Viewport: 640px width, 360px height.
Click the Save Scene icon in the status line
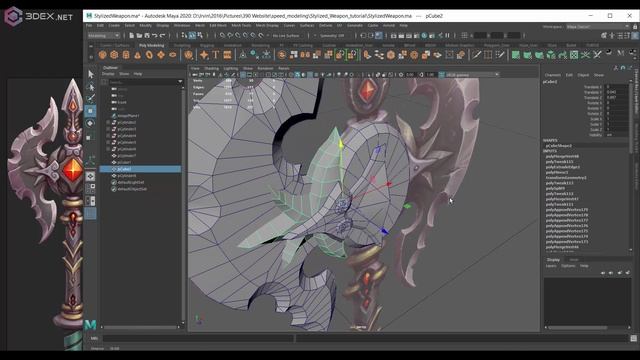click(x=147, y=36)
